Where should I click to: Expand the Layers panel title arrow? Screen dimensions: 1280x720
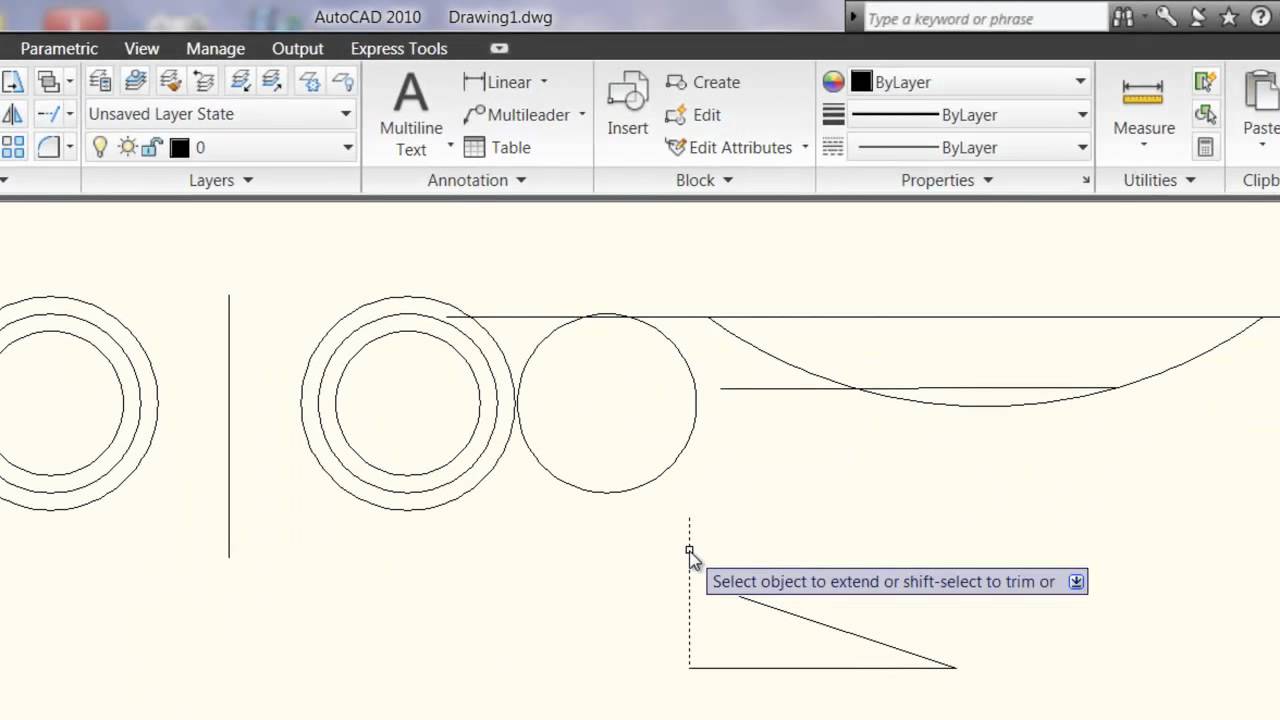tap(248, 180)
